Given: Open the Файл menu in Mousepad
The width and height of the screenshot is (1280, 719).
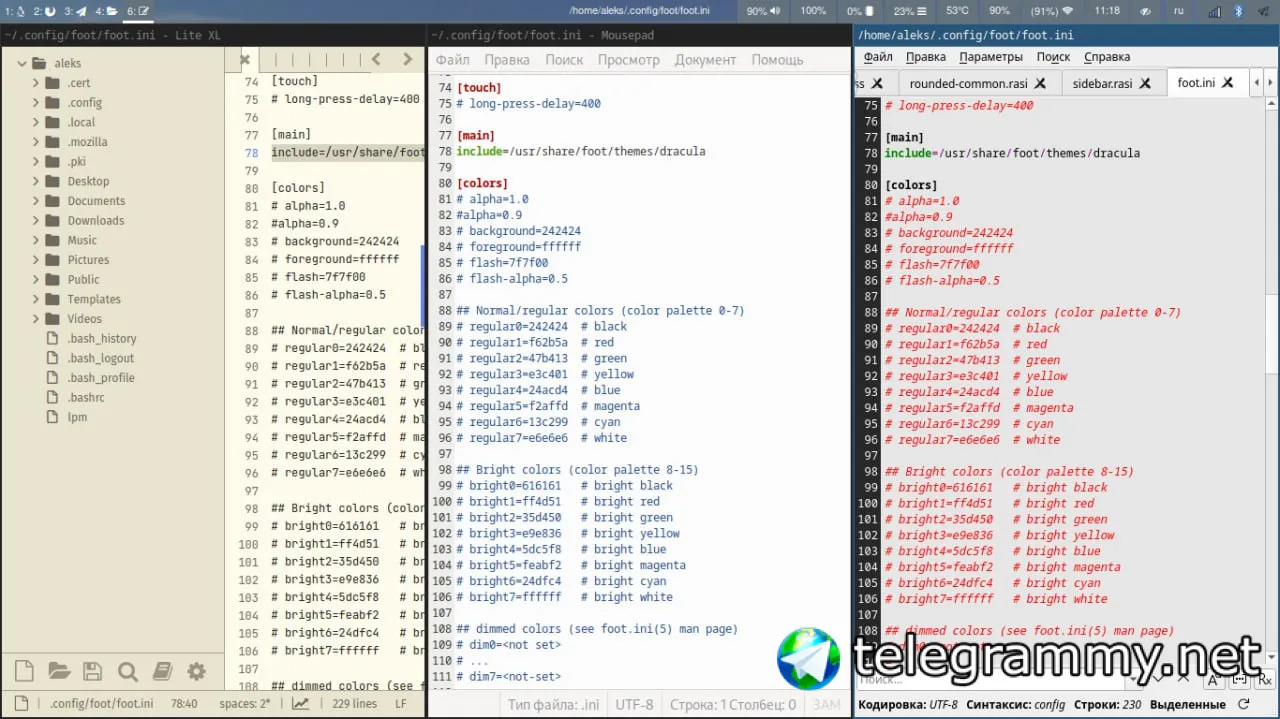Looking at the screenshot, I should pos(452,59).
